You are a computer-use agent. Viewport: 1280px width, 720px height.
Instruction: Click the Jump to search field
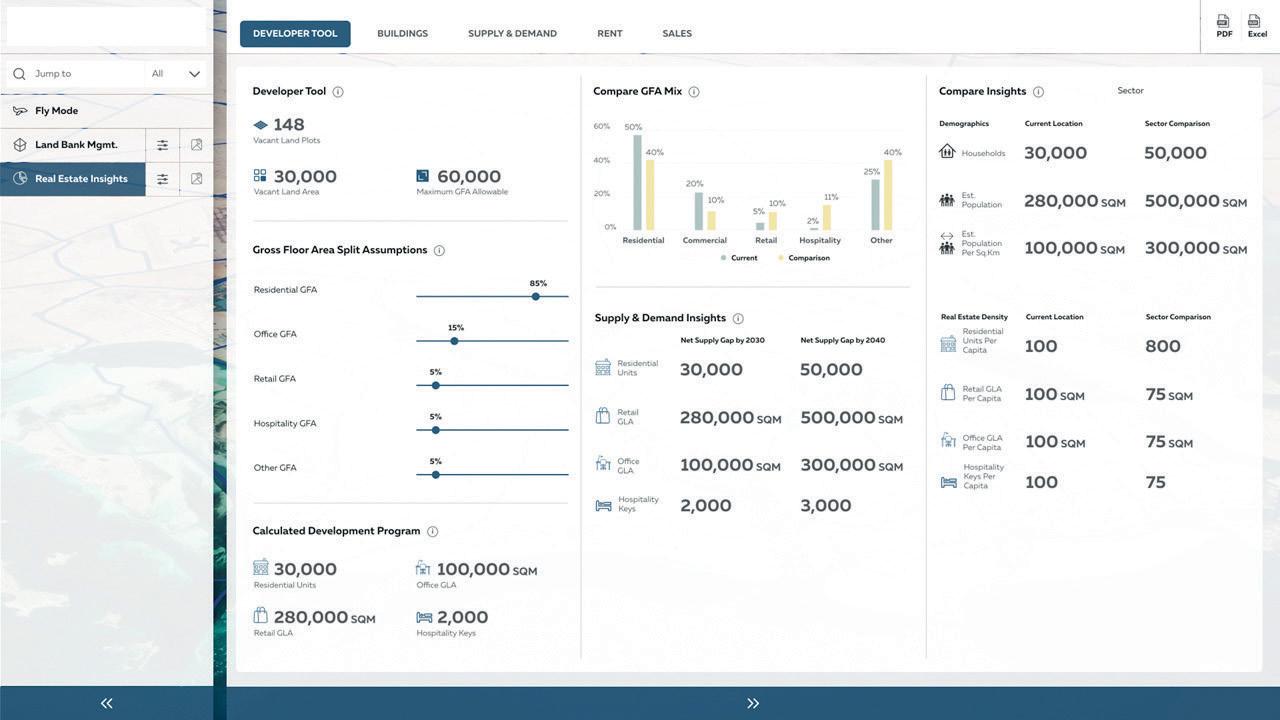(76, 74)
